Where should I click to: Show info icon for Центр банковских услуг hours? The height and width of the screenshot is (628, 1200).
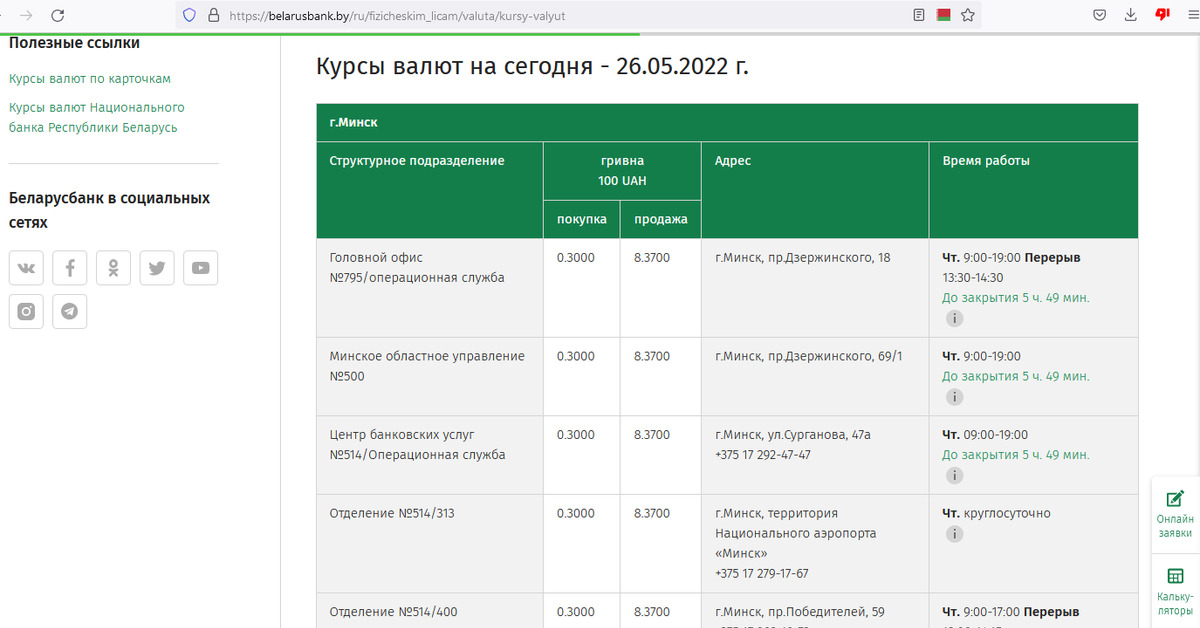(x=955, y=476)
